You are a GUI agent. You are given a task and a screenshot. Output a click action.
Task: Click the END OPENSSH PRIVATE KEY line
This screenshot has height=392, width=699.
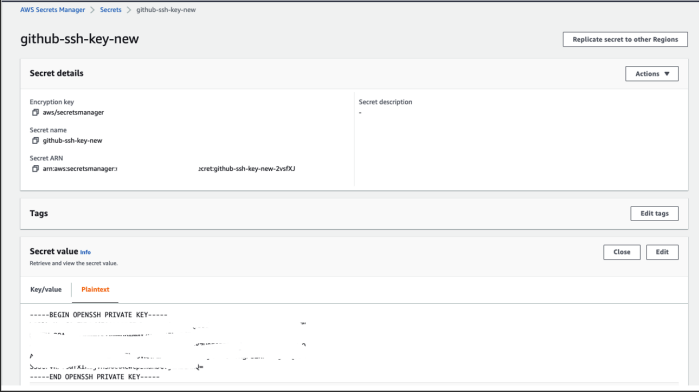[95, 377]
